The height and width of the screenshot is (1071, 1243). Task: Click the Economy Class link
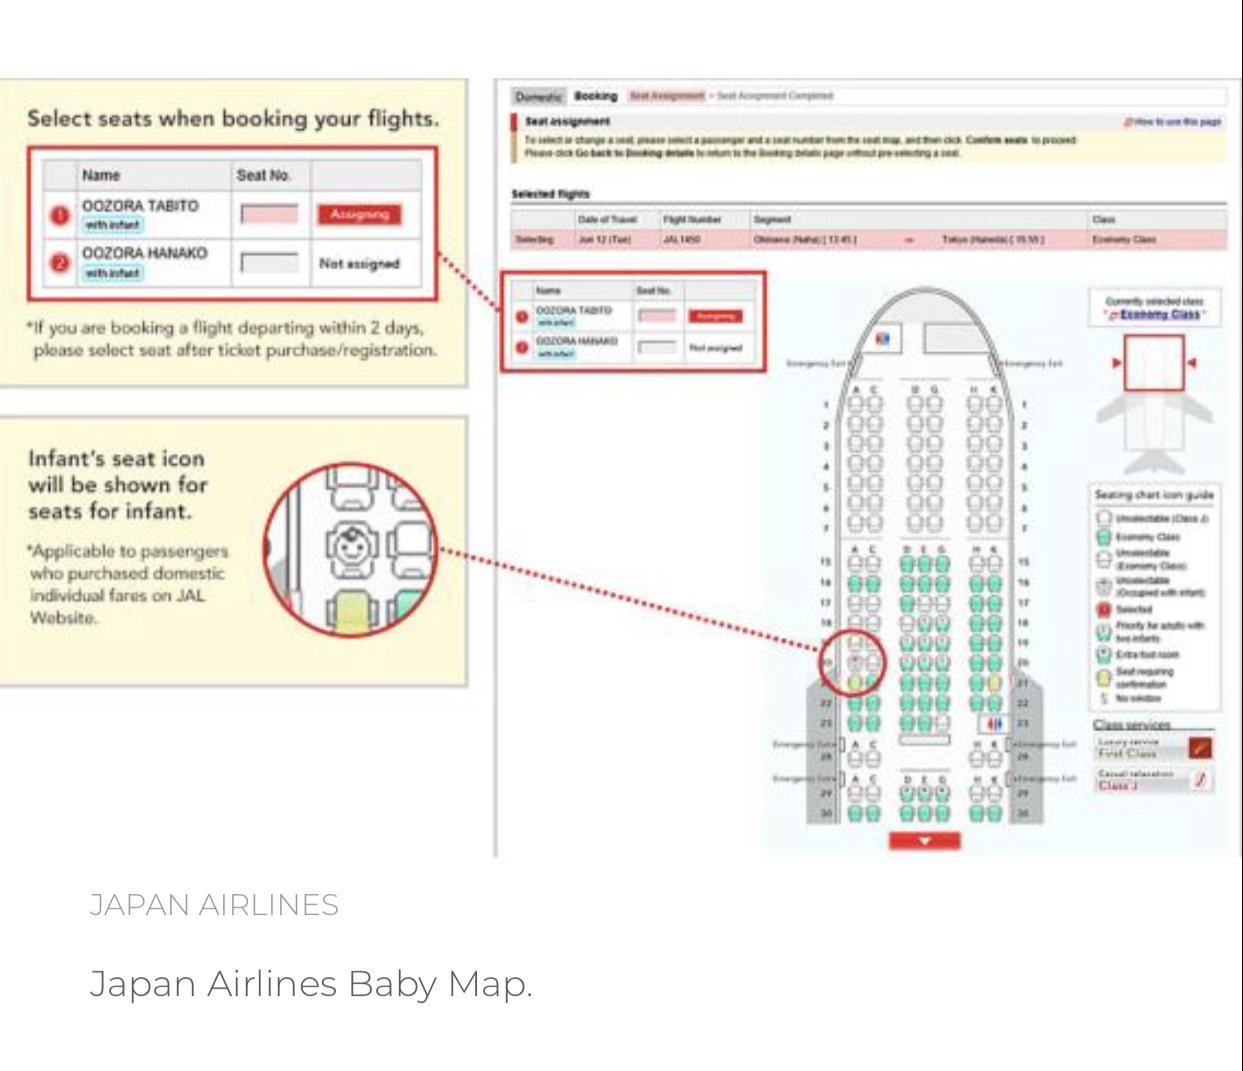coord(1159,314)
